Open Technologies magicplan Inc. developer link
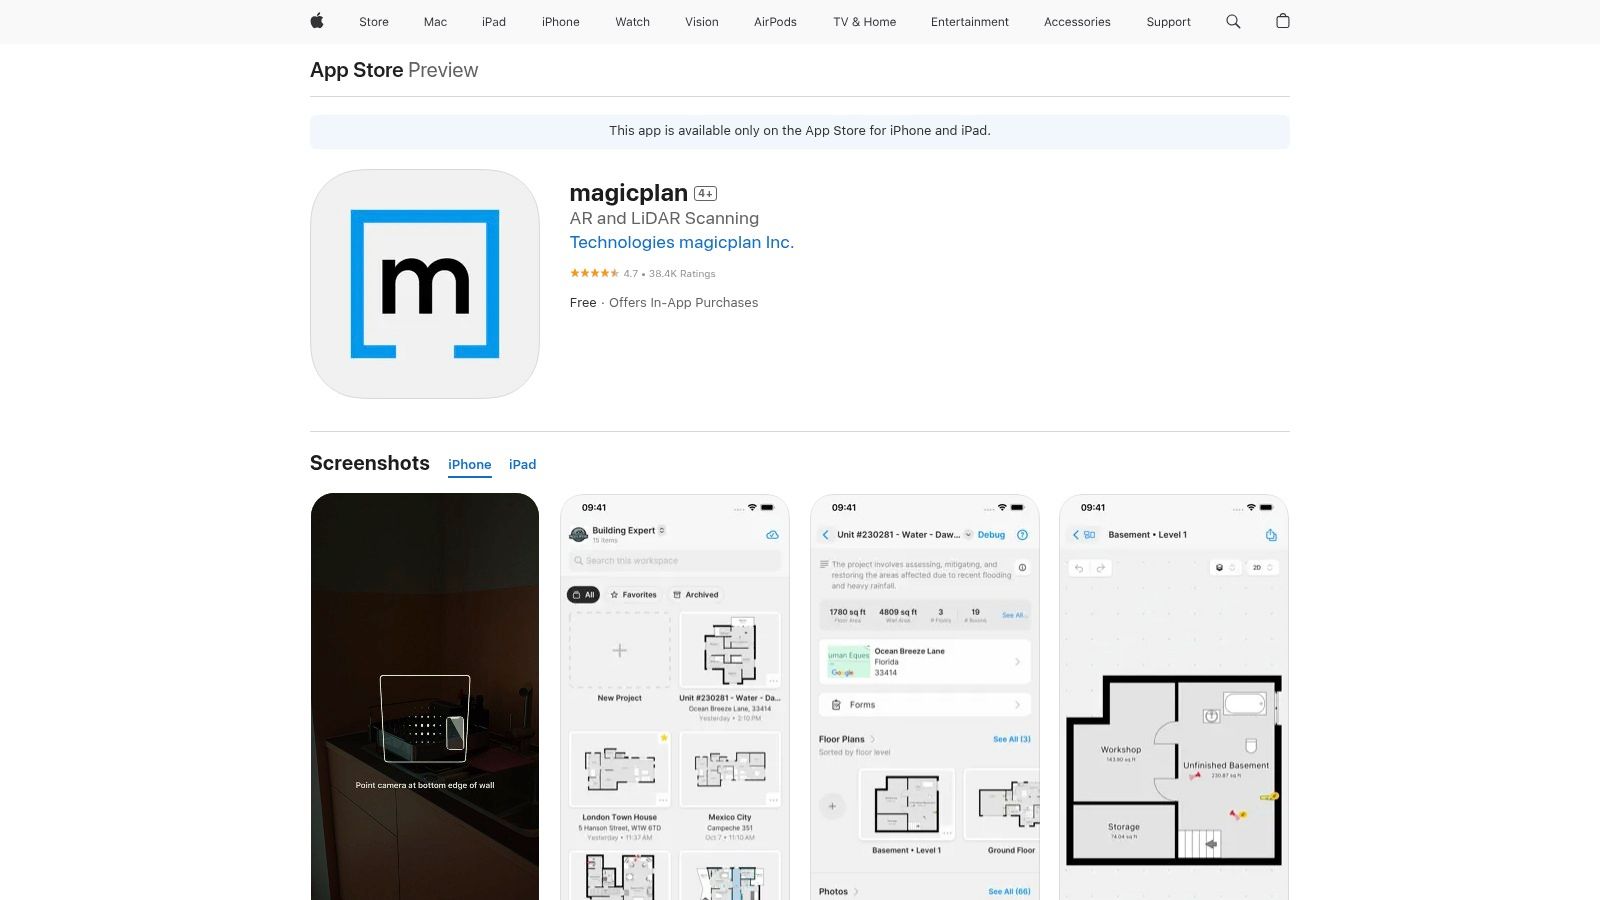Viewport: 1600px width, 900px height. [681, 242]
